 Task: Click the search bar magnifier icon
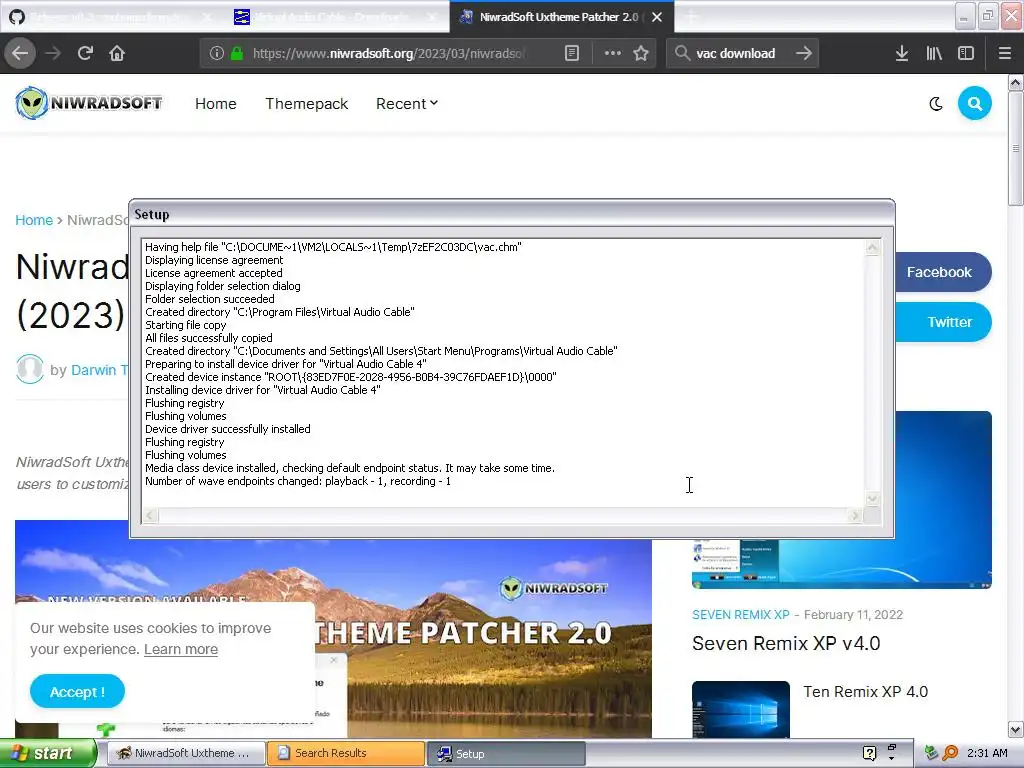pos(682,54)
